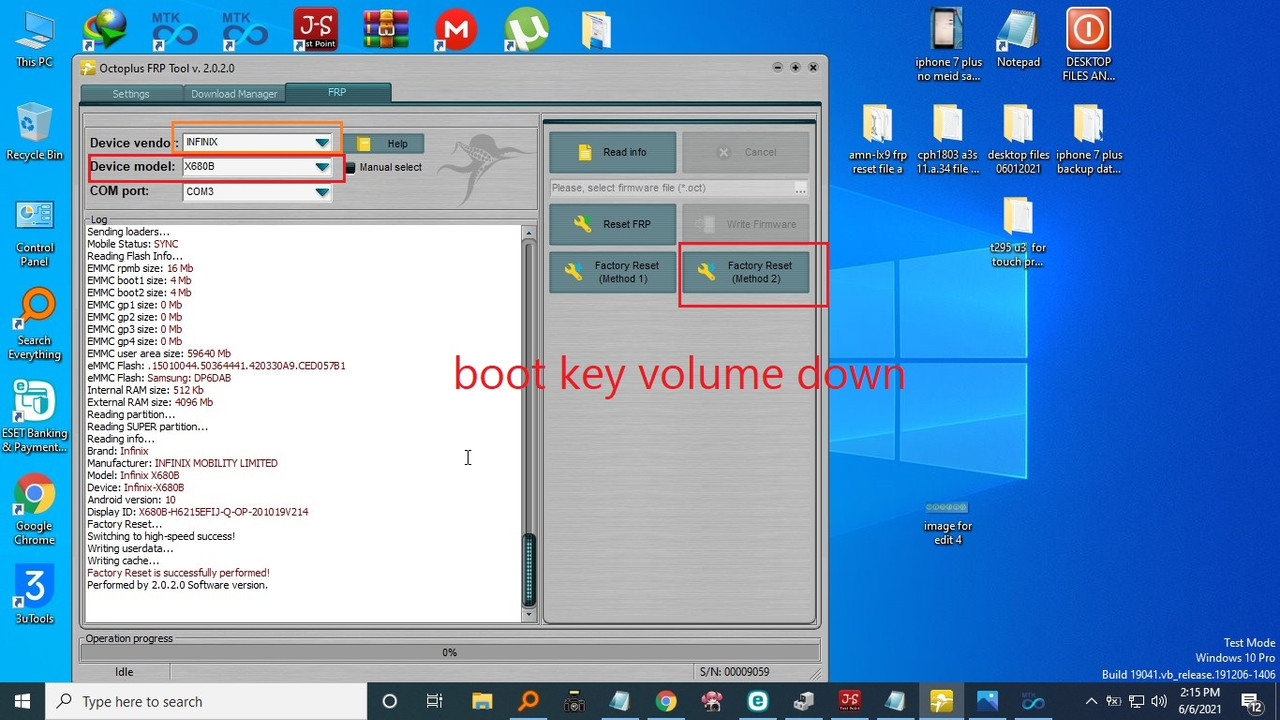Screen dimensions: 1280x720
Task: Click taskbar clock showing 2:15 PM
Action: pos(1199,701)
